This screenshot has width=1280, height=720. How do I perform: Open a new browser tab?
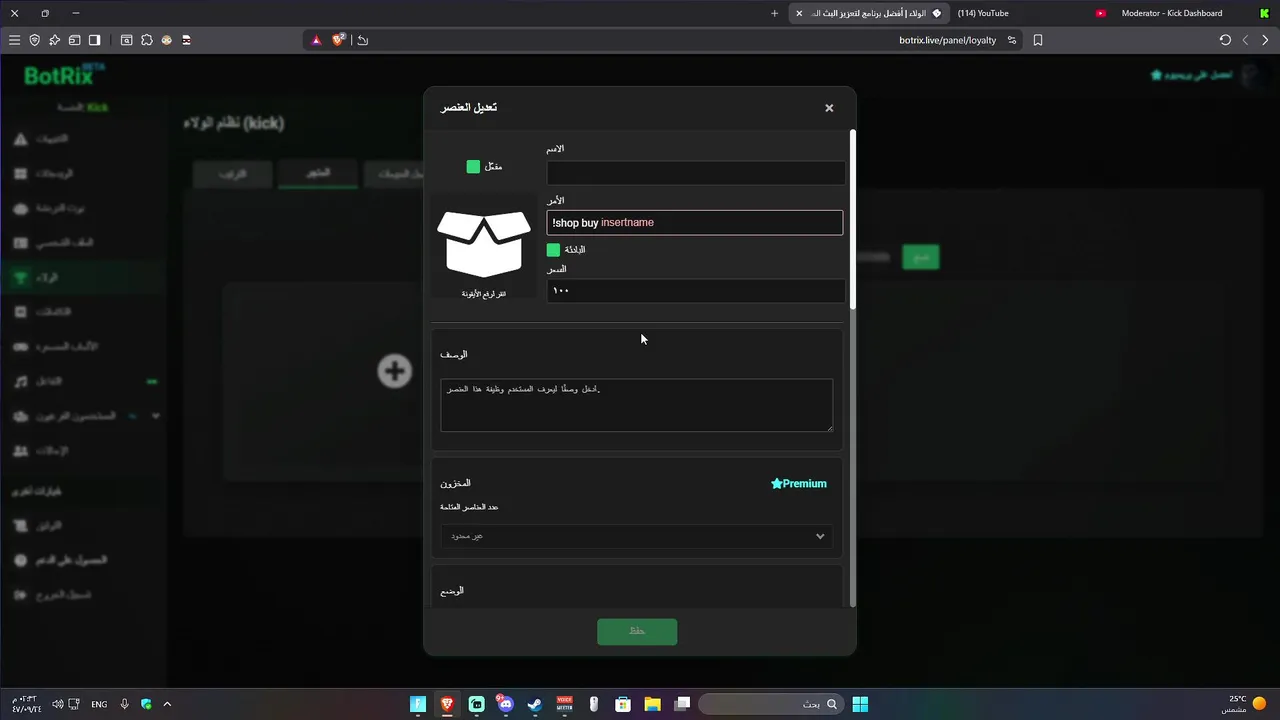774,13
